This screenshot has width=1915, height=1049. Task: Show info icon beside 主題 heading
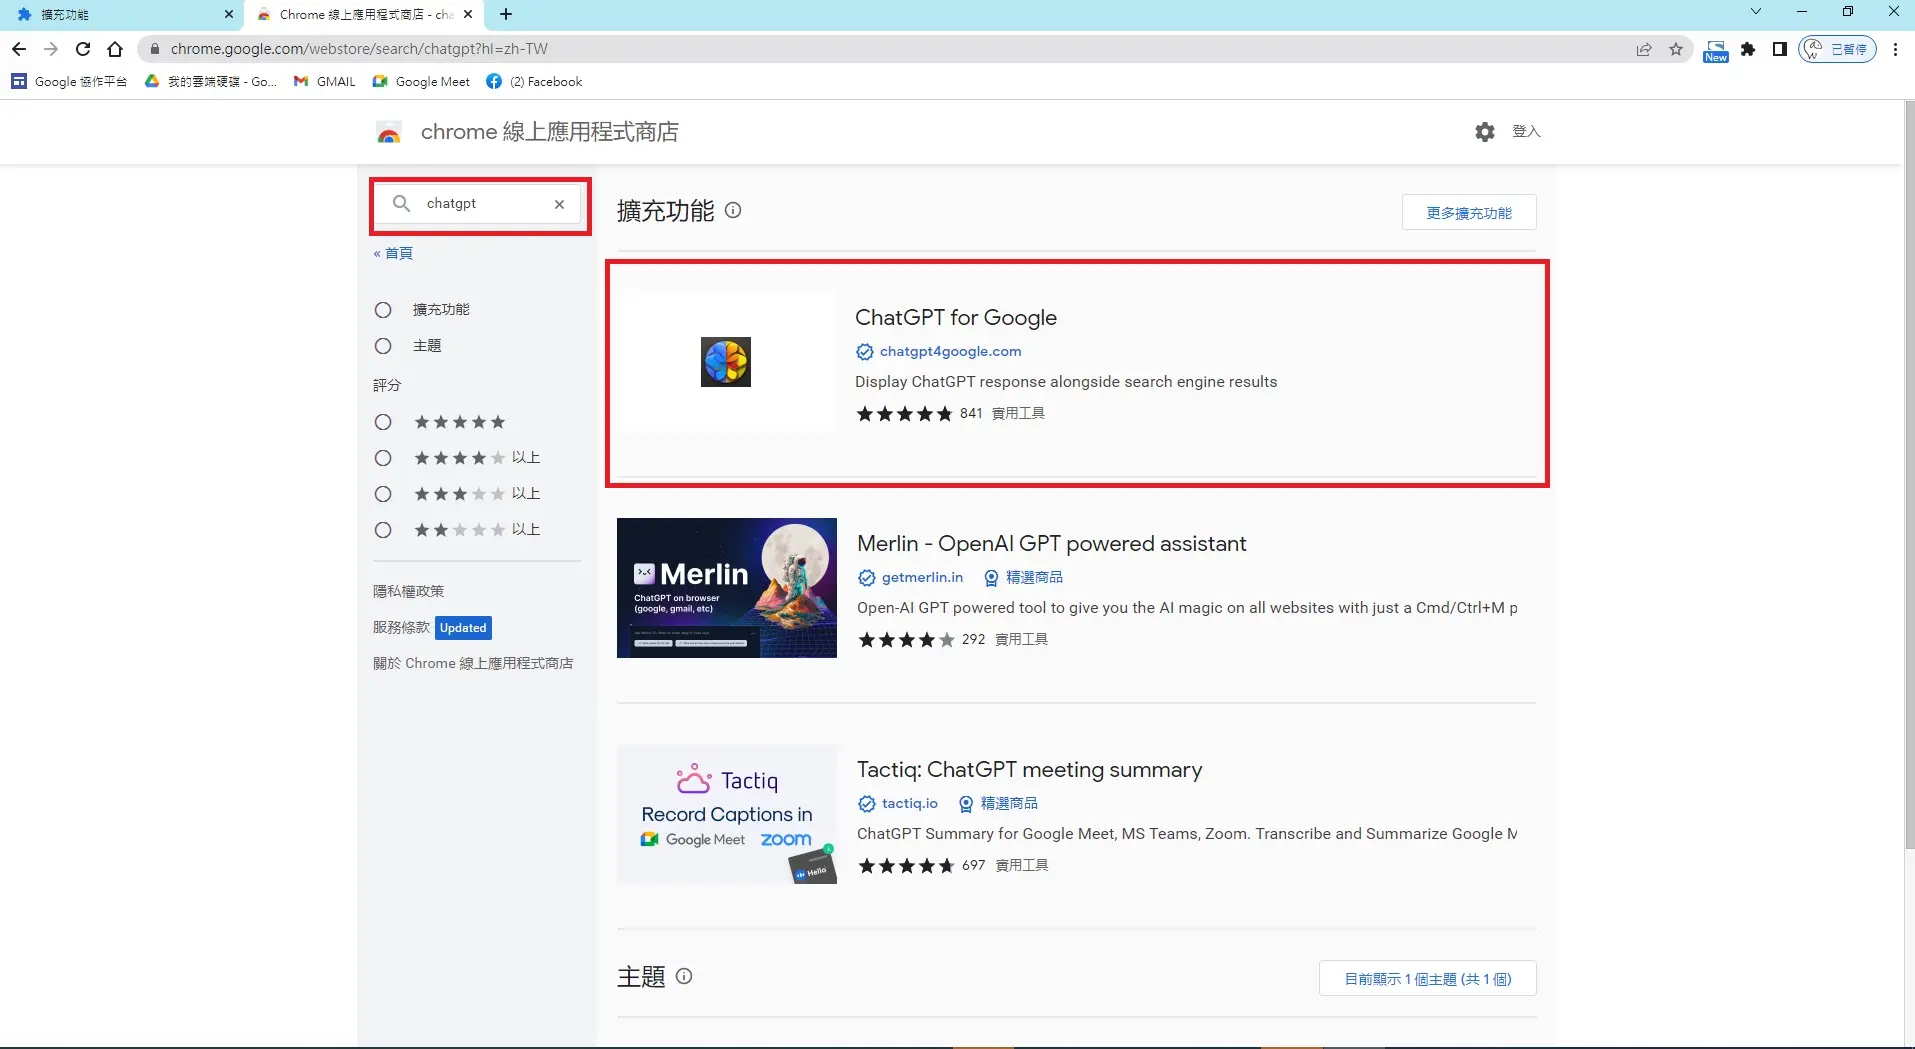point(684,976)
